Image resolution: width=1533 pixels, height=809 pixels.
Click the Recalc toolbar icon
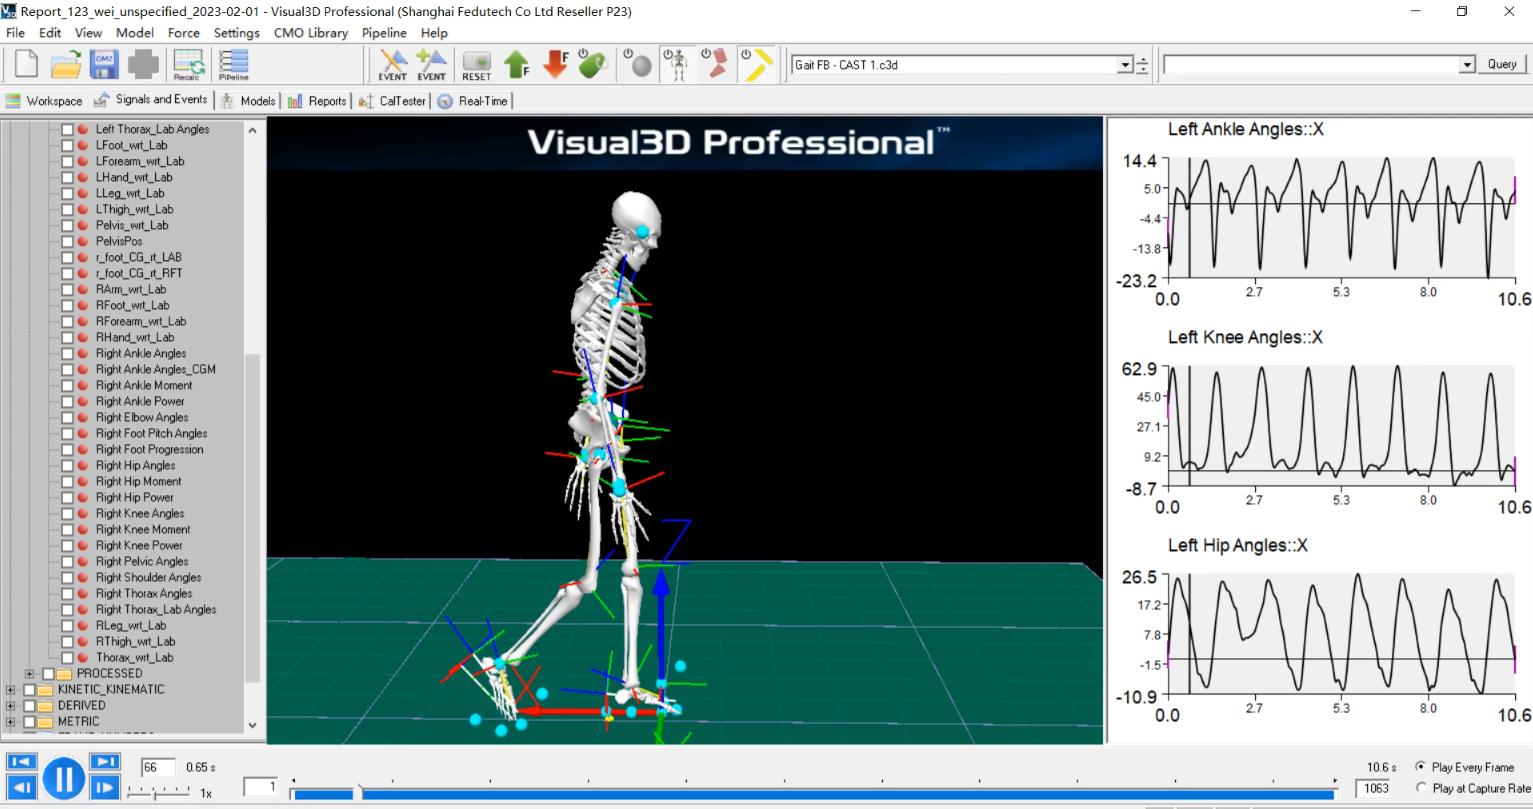[x=188, y=64]
